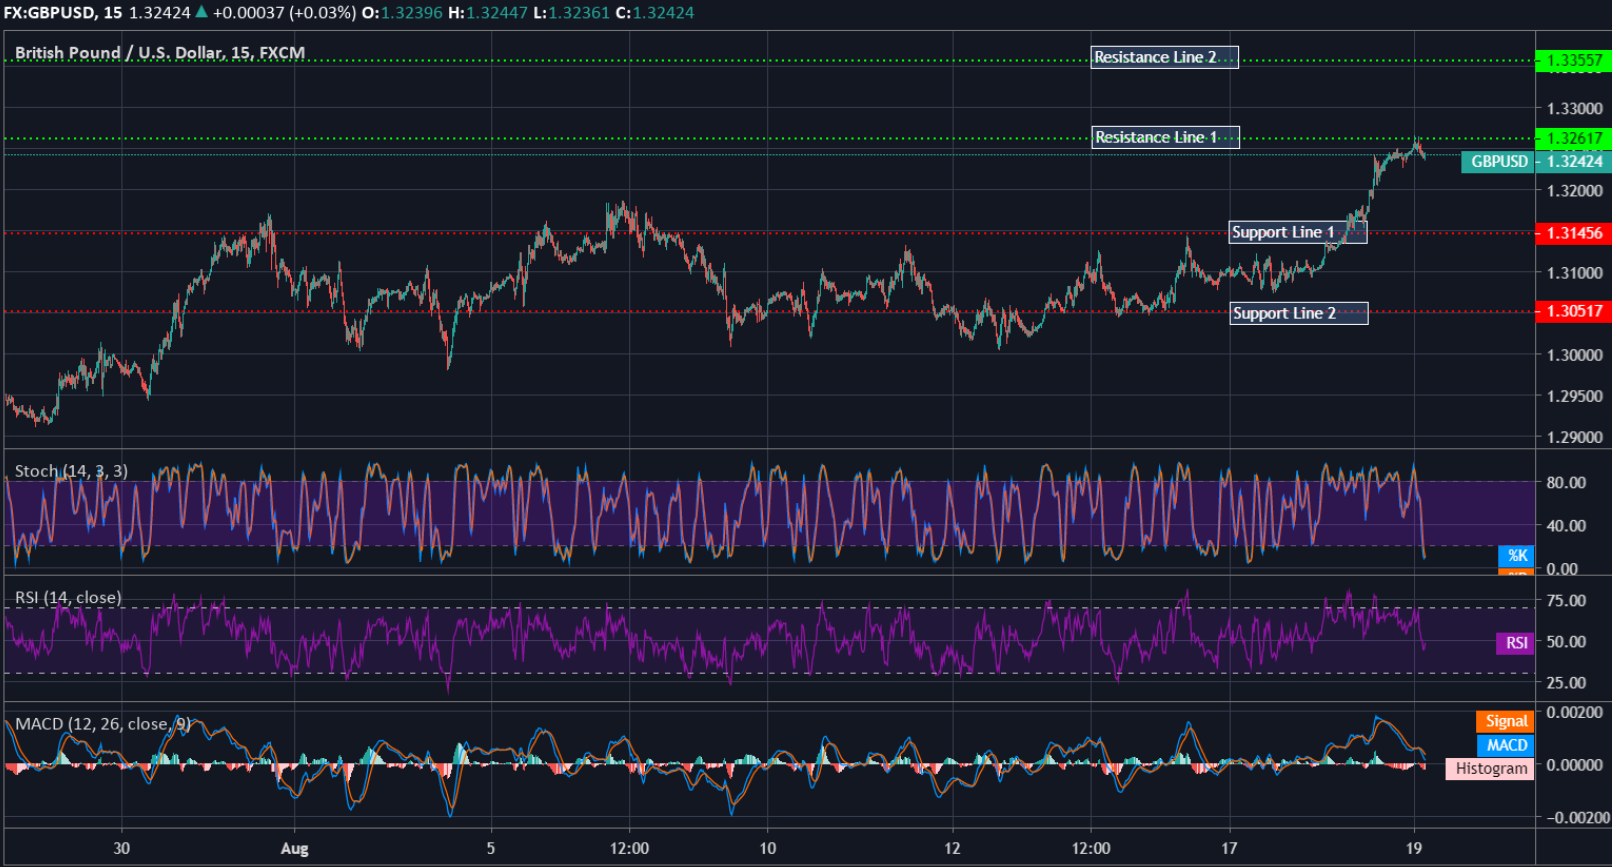This screenshot has height=867, width=1612.
Task: Select the Support Line 2 label
Action: 1298,313
